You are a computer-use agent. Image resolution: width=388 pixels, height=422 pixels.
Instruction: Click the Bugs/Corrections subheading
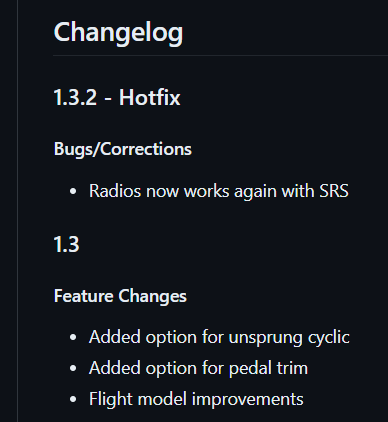123,149
